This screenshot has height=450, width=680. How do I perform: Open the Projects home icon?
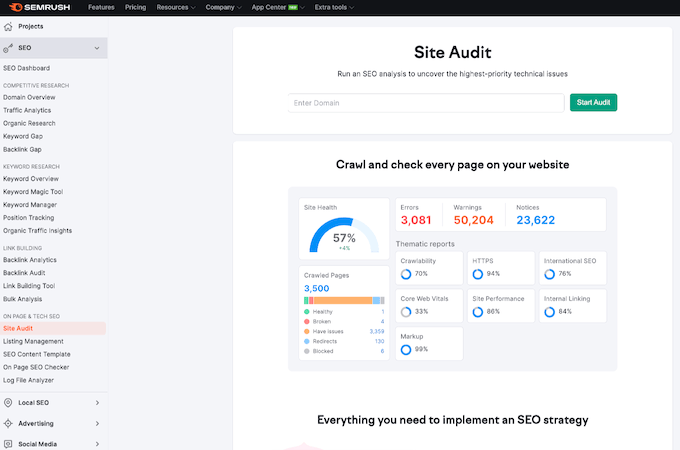point(8,27)
